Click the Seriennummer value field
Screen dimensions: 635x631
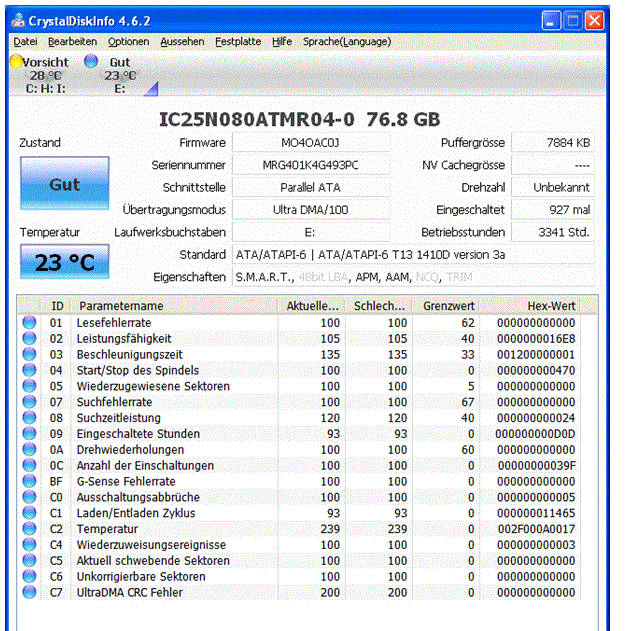pyautogui.click(x=311, y=165)
